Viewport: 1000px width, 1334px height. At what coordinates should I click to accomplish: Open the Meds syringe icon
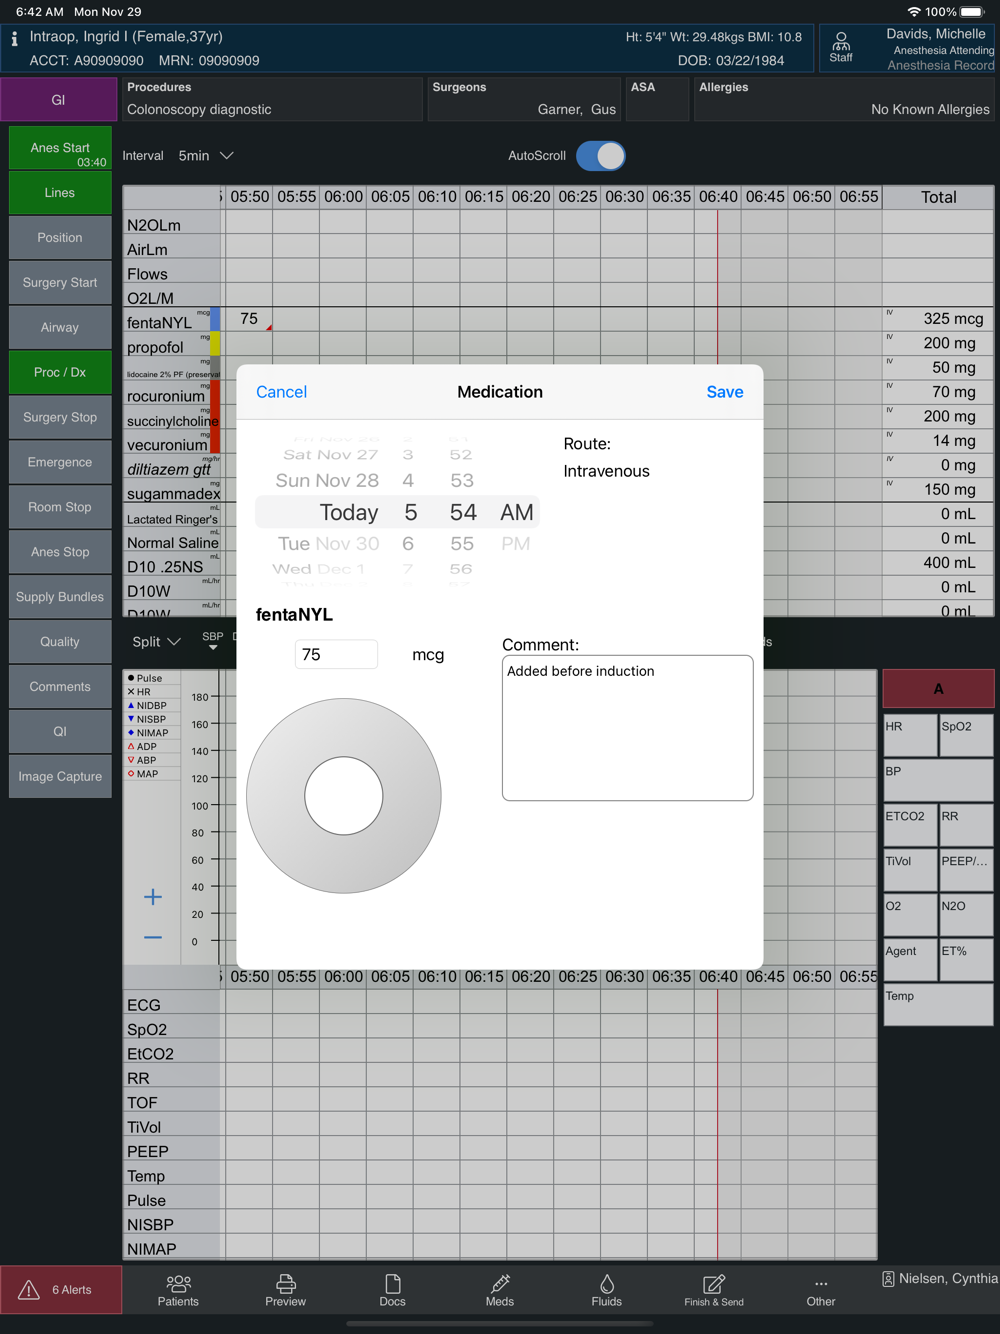click(x=500, y=1283)
